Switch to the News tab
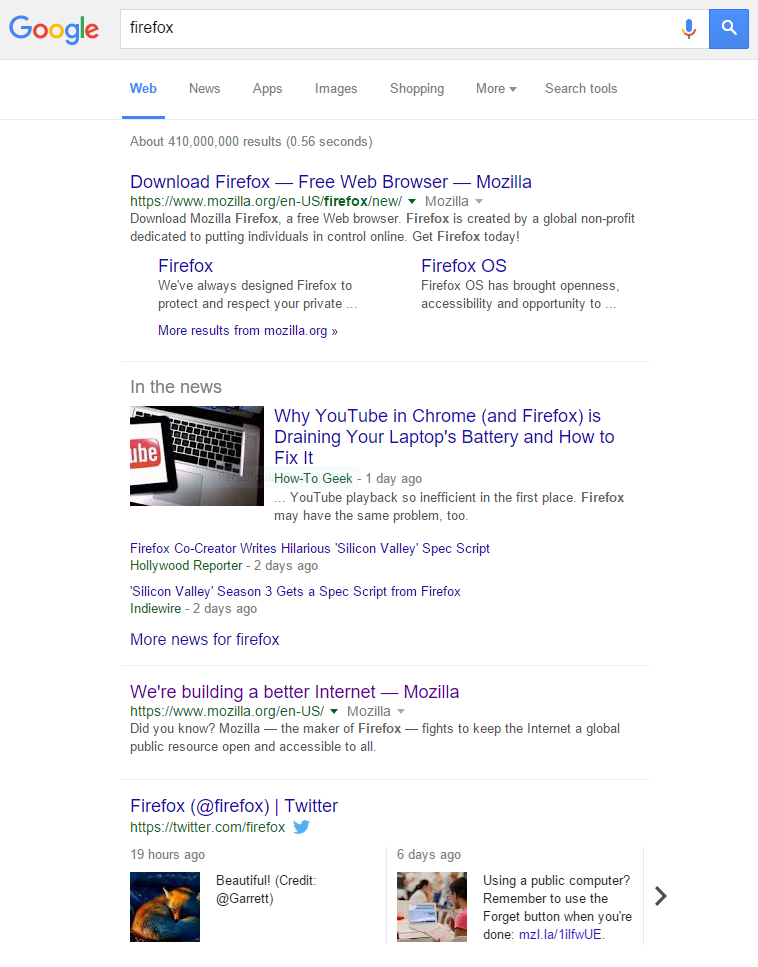Viewport: 758px width, 967px height. pyautogui.click(x=204, y=89)
